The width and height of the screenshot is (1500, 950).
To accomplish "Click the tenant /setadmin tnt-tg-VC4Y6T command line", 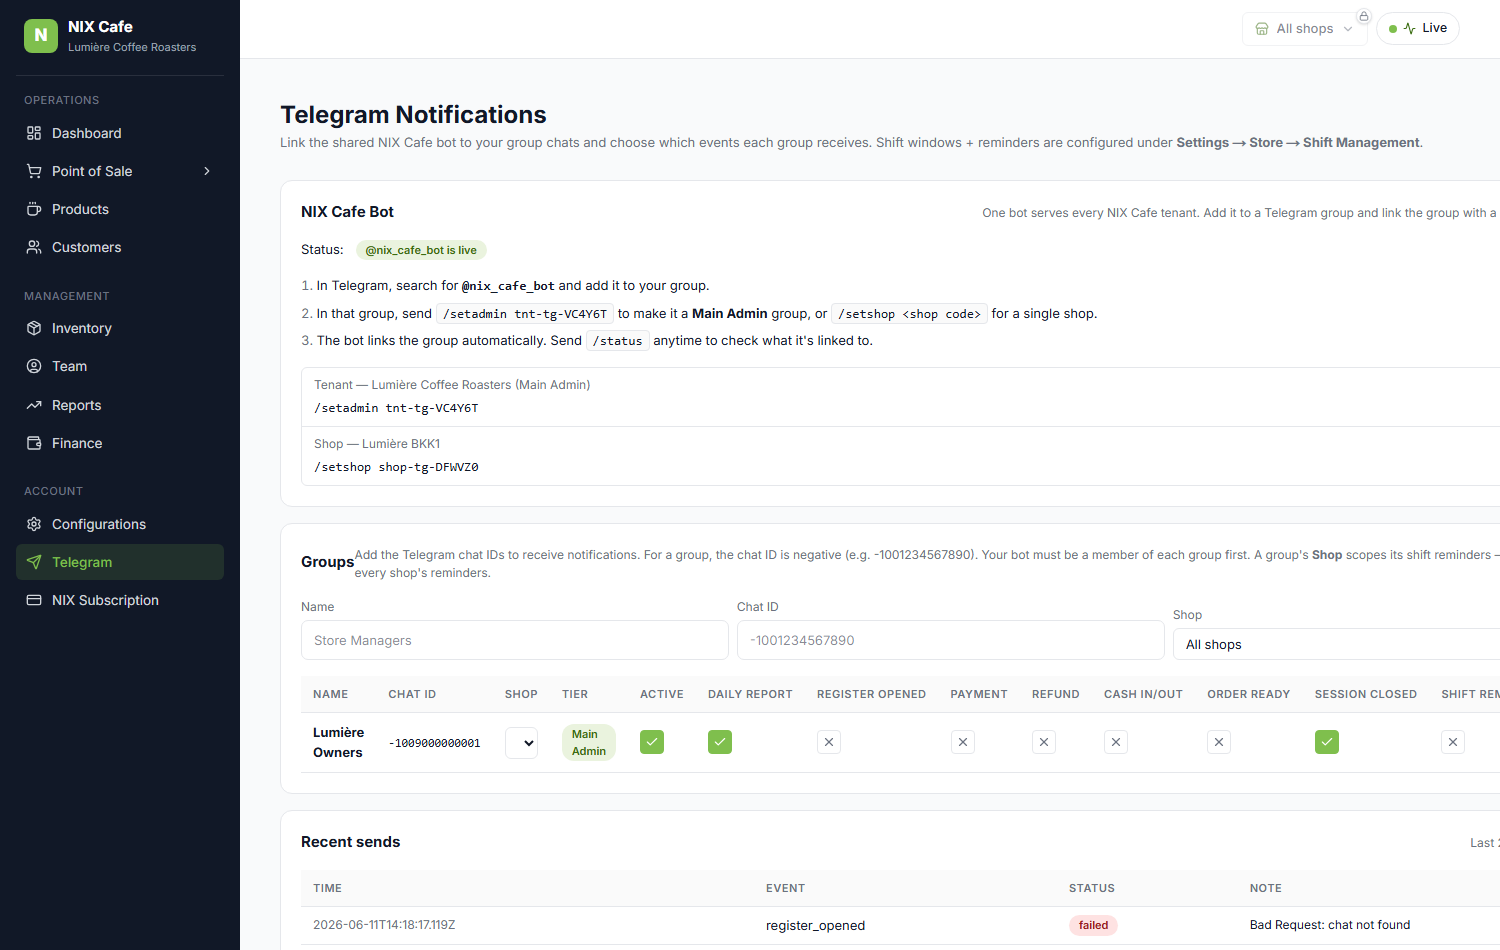I will pos(396,408).
